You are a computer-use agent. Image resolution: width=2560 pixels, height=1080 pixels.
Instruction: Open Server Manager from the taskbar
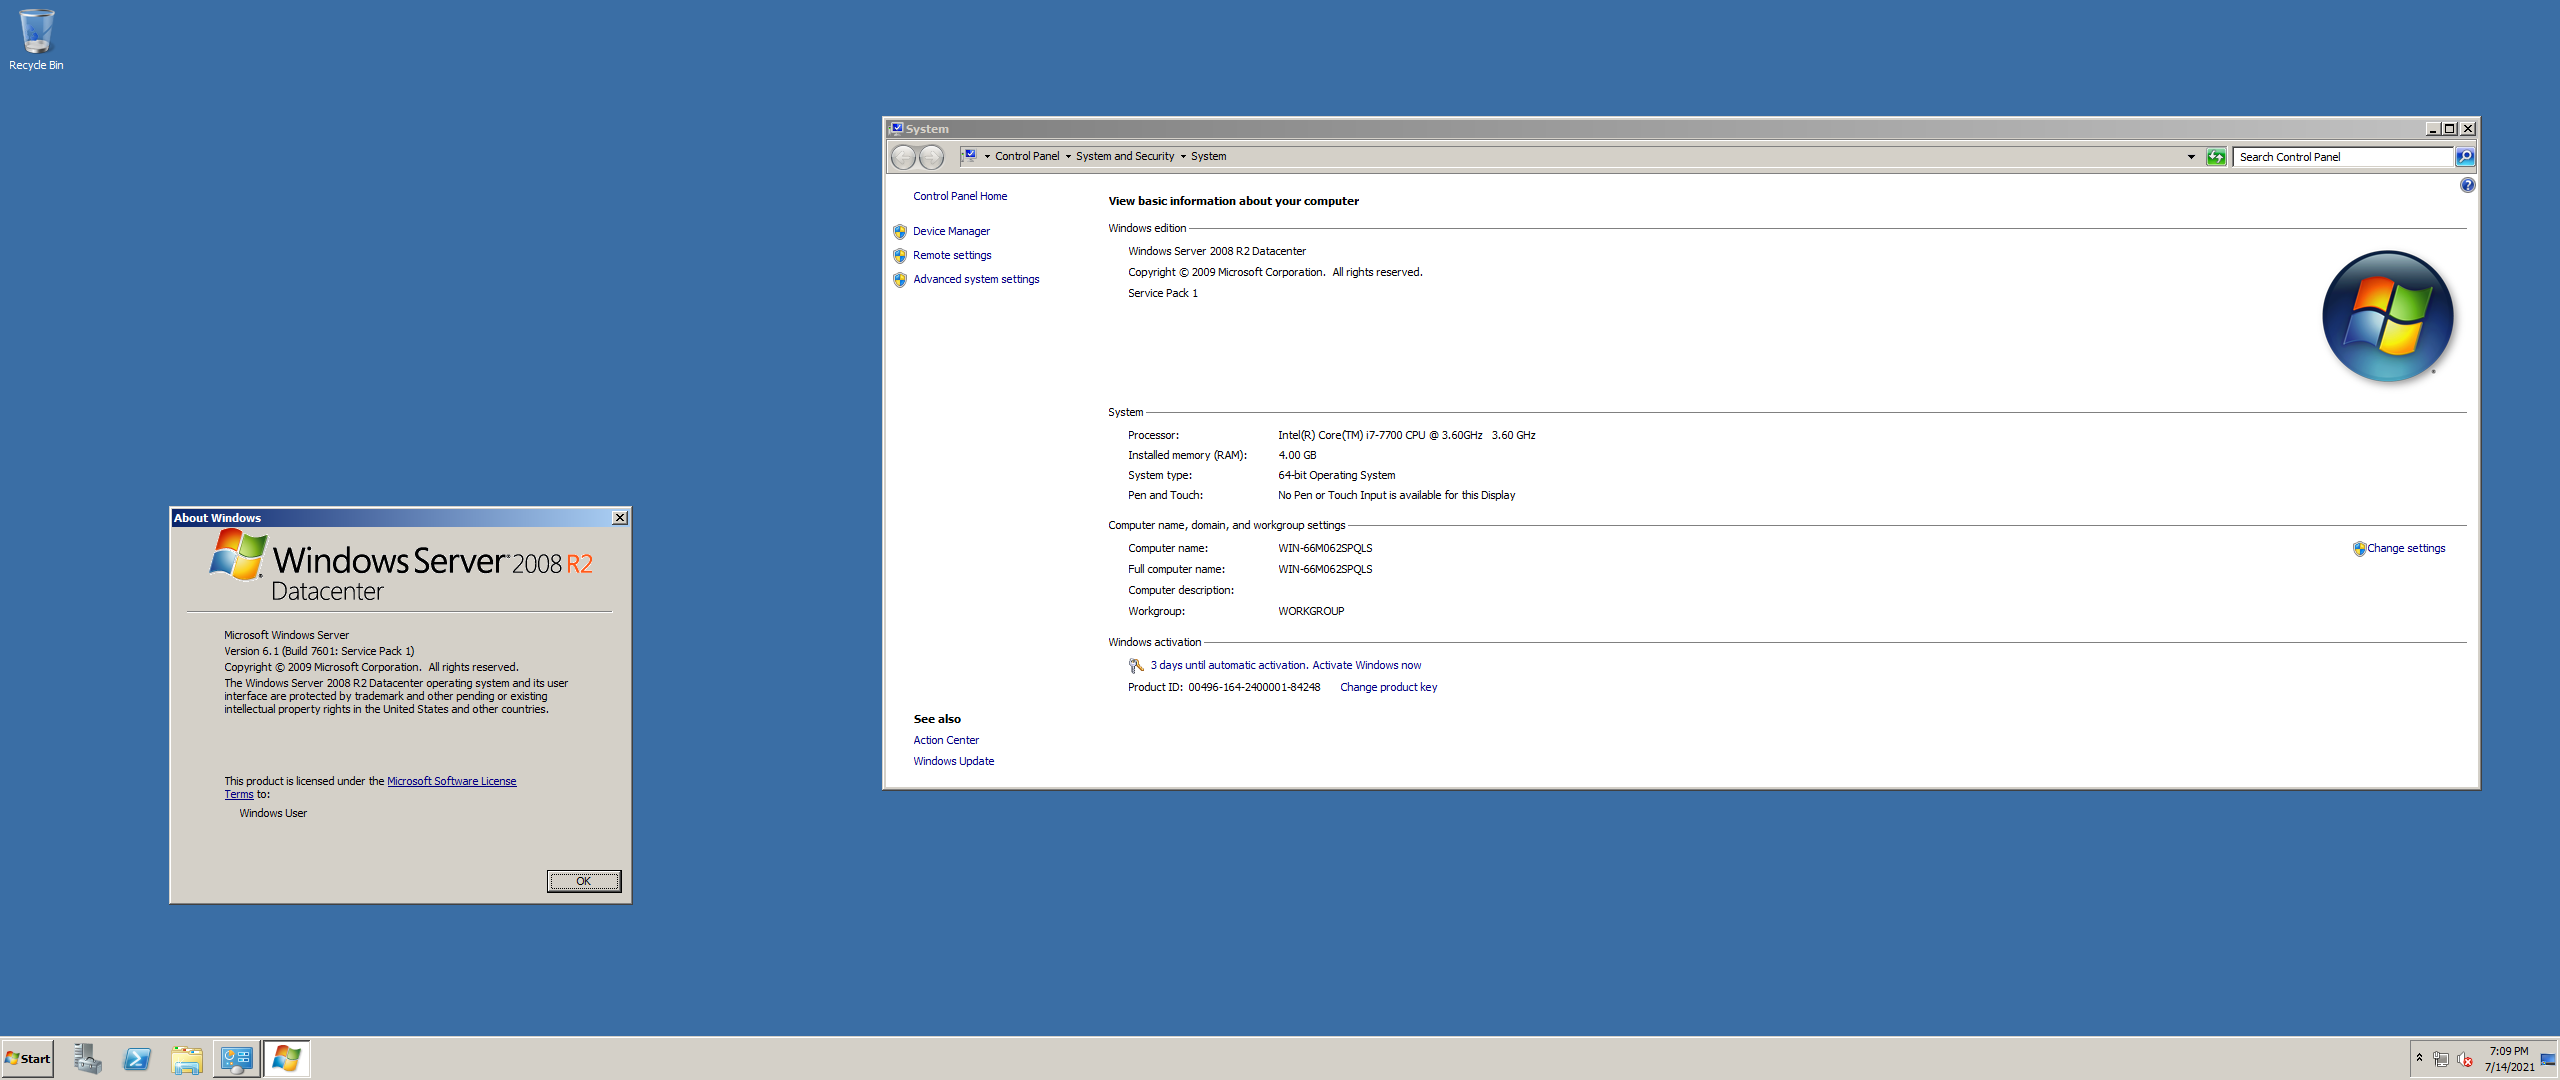point(88,1059)
